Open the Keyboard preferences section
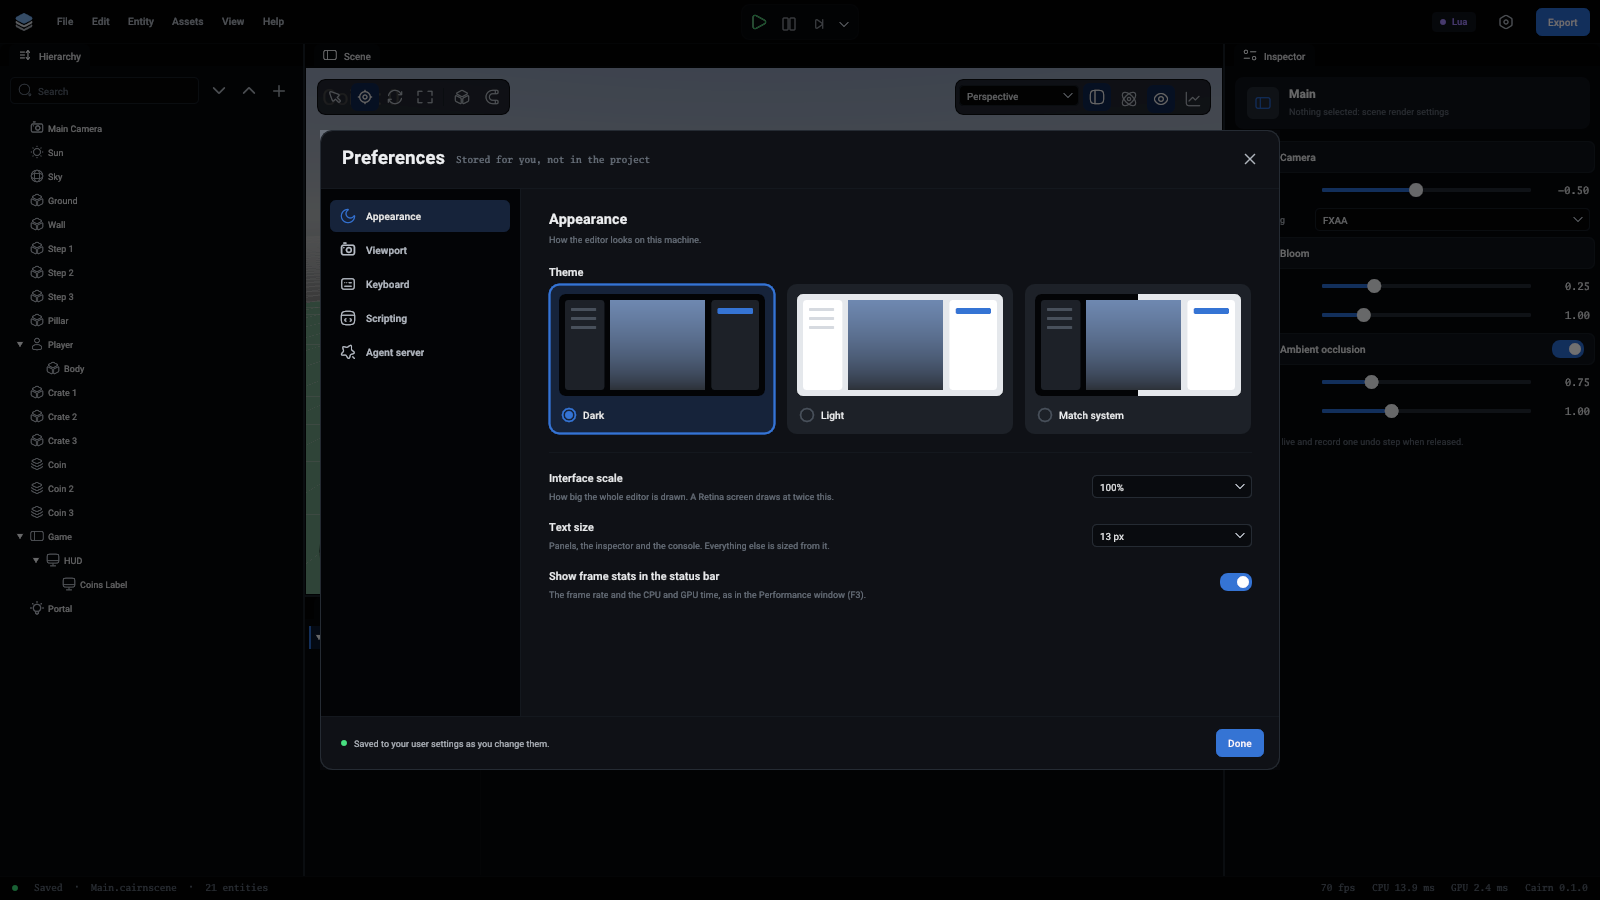The image size is (1600, 900). 420,284
